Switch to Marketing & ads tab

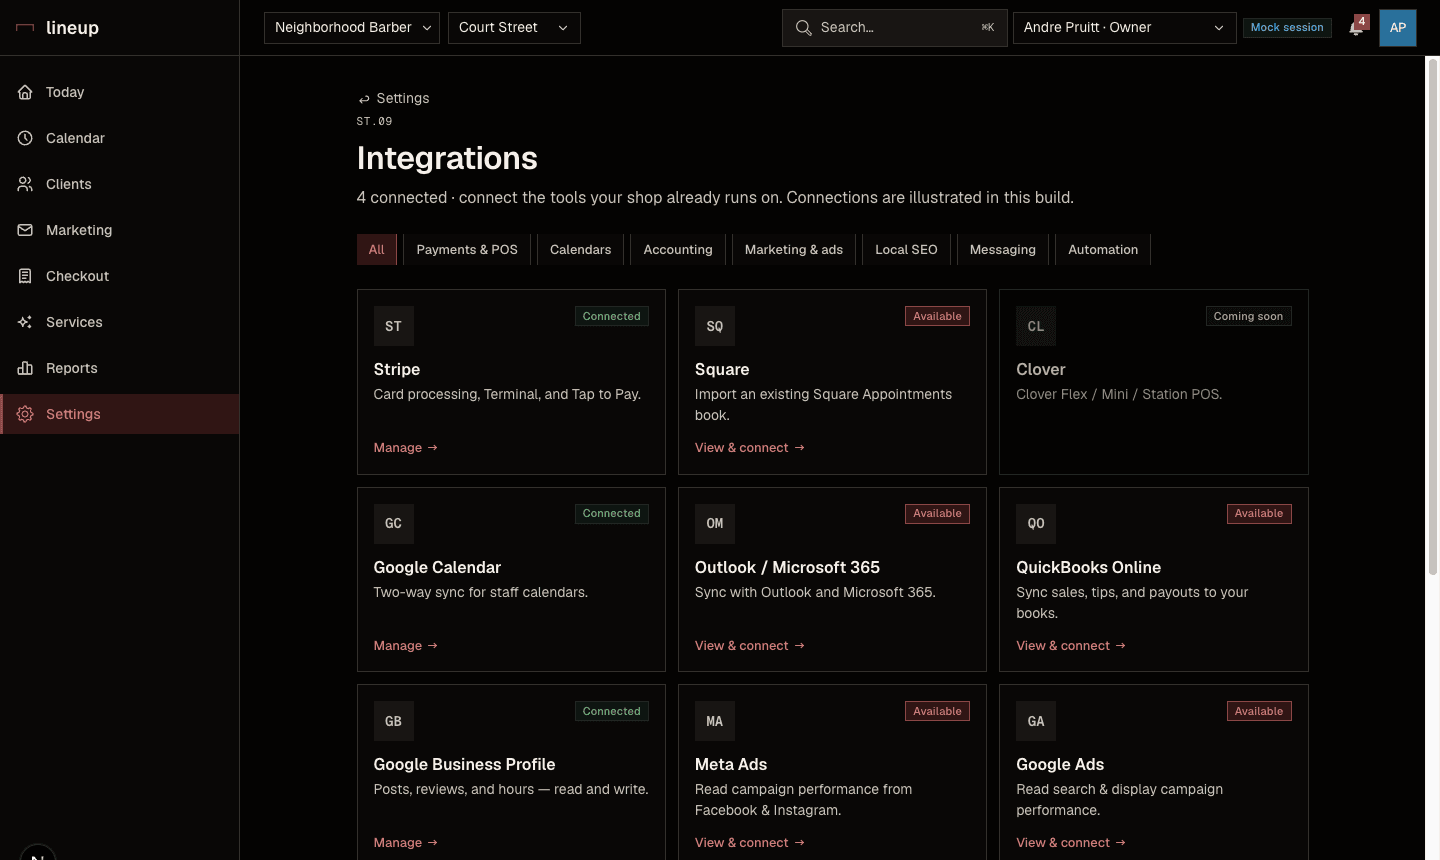[x=794, y=250]
